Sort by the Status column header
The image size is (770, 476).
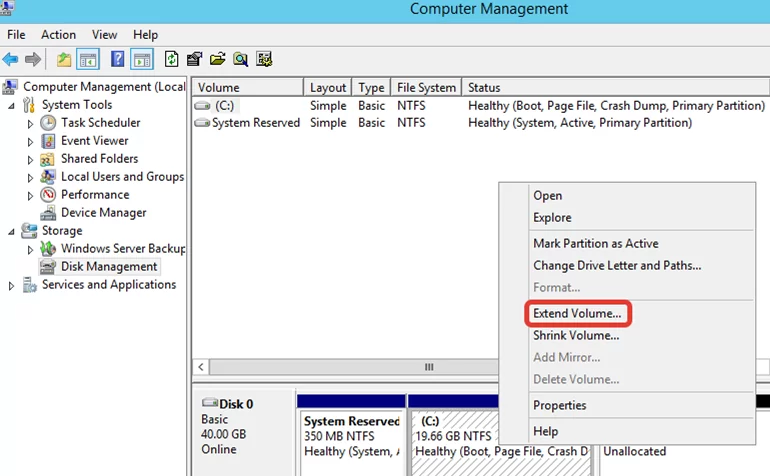616,87
